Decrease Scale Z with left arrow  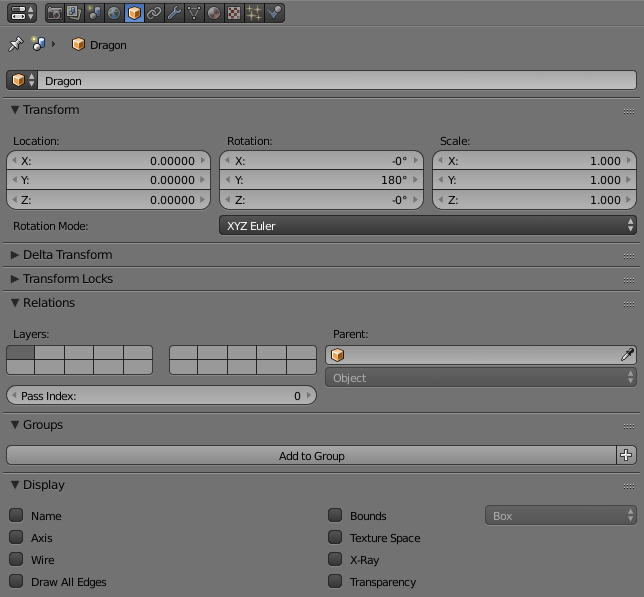coord(440,200)
